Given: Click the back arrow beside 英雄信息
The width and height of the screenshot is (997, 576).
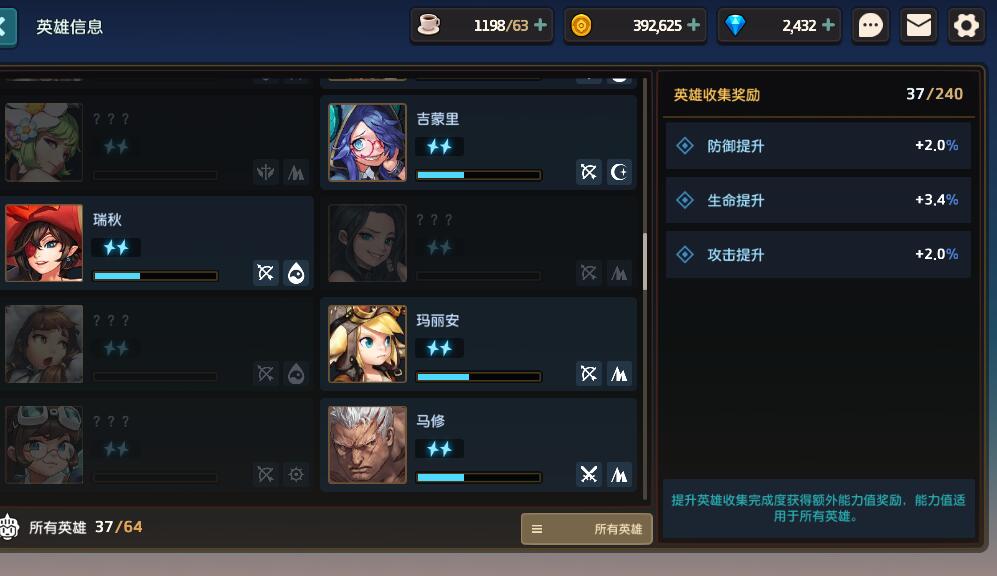Looking at the screenshot, I should point(6,27).
